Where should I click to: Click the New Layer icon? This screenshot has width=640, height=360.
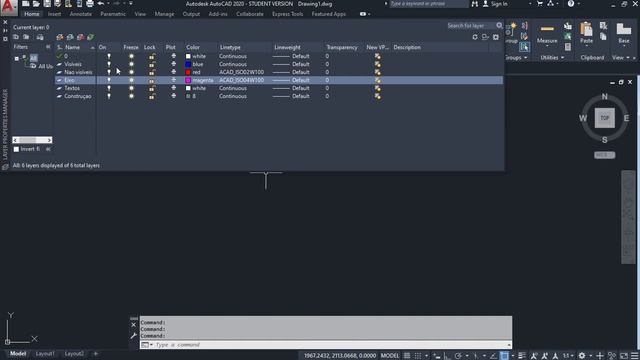60,37
